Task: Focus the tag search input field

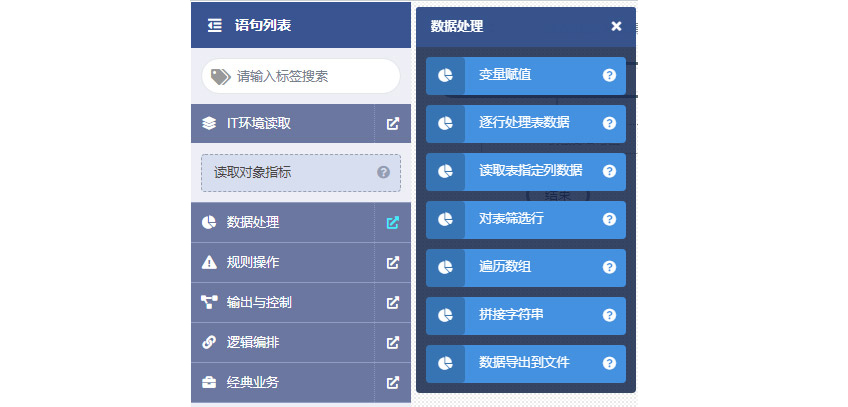Action: tap(310, 76)
